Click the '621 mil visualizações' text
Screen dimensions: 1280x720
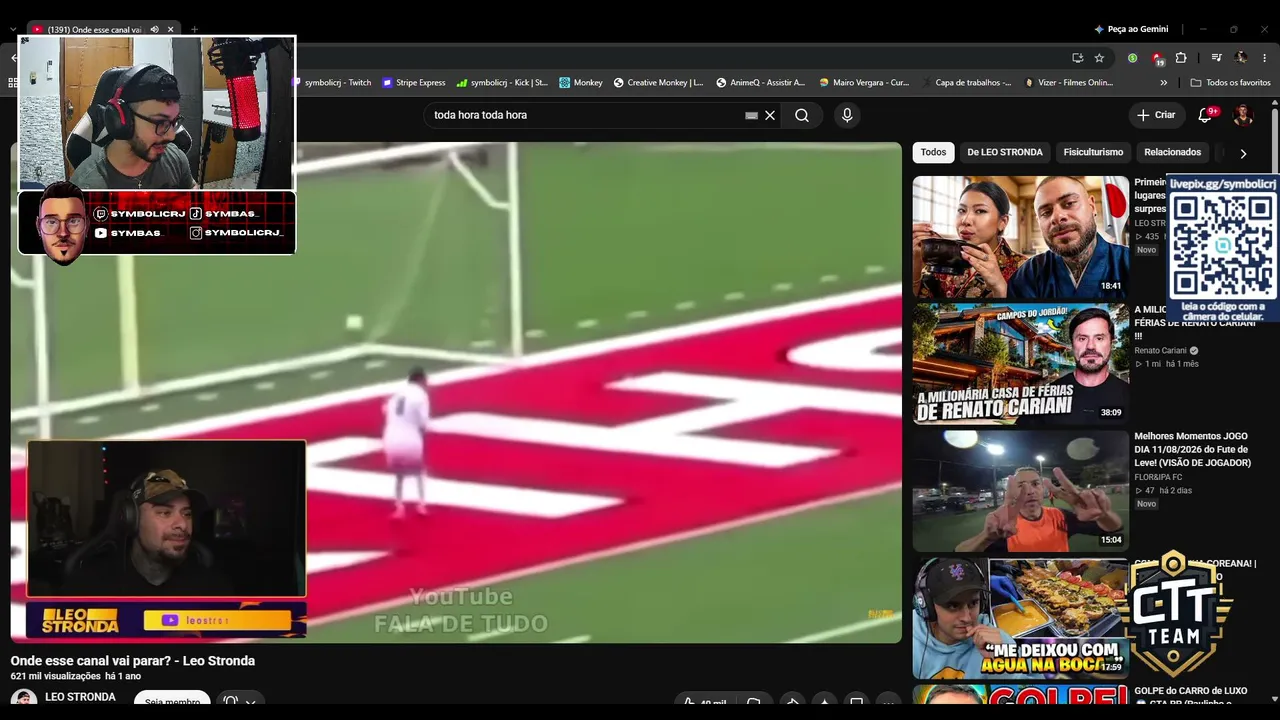coord(56,677)
